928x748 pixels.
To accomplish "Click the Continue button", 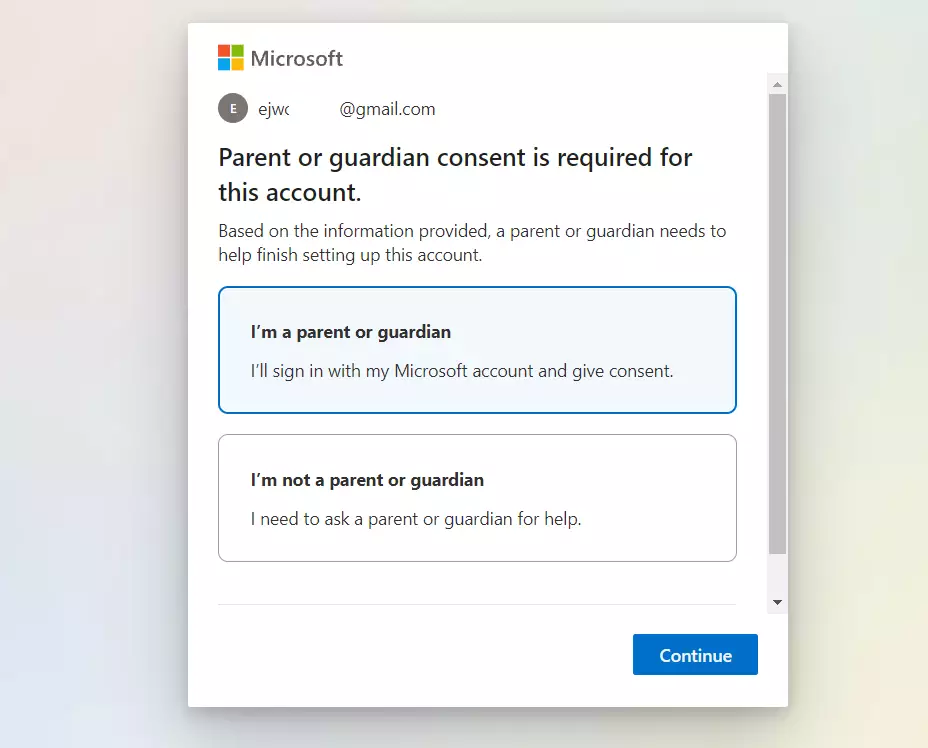I will click(x=695, y=654).
